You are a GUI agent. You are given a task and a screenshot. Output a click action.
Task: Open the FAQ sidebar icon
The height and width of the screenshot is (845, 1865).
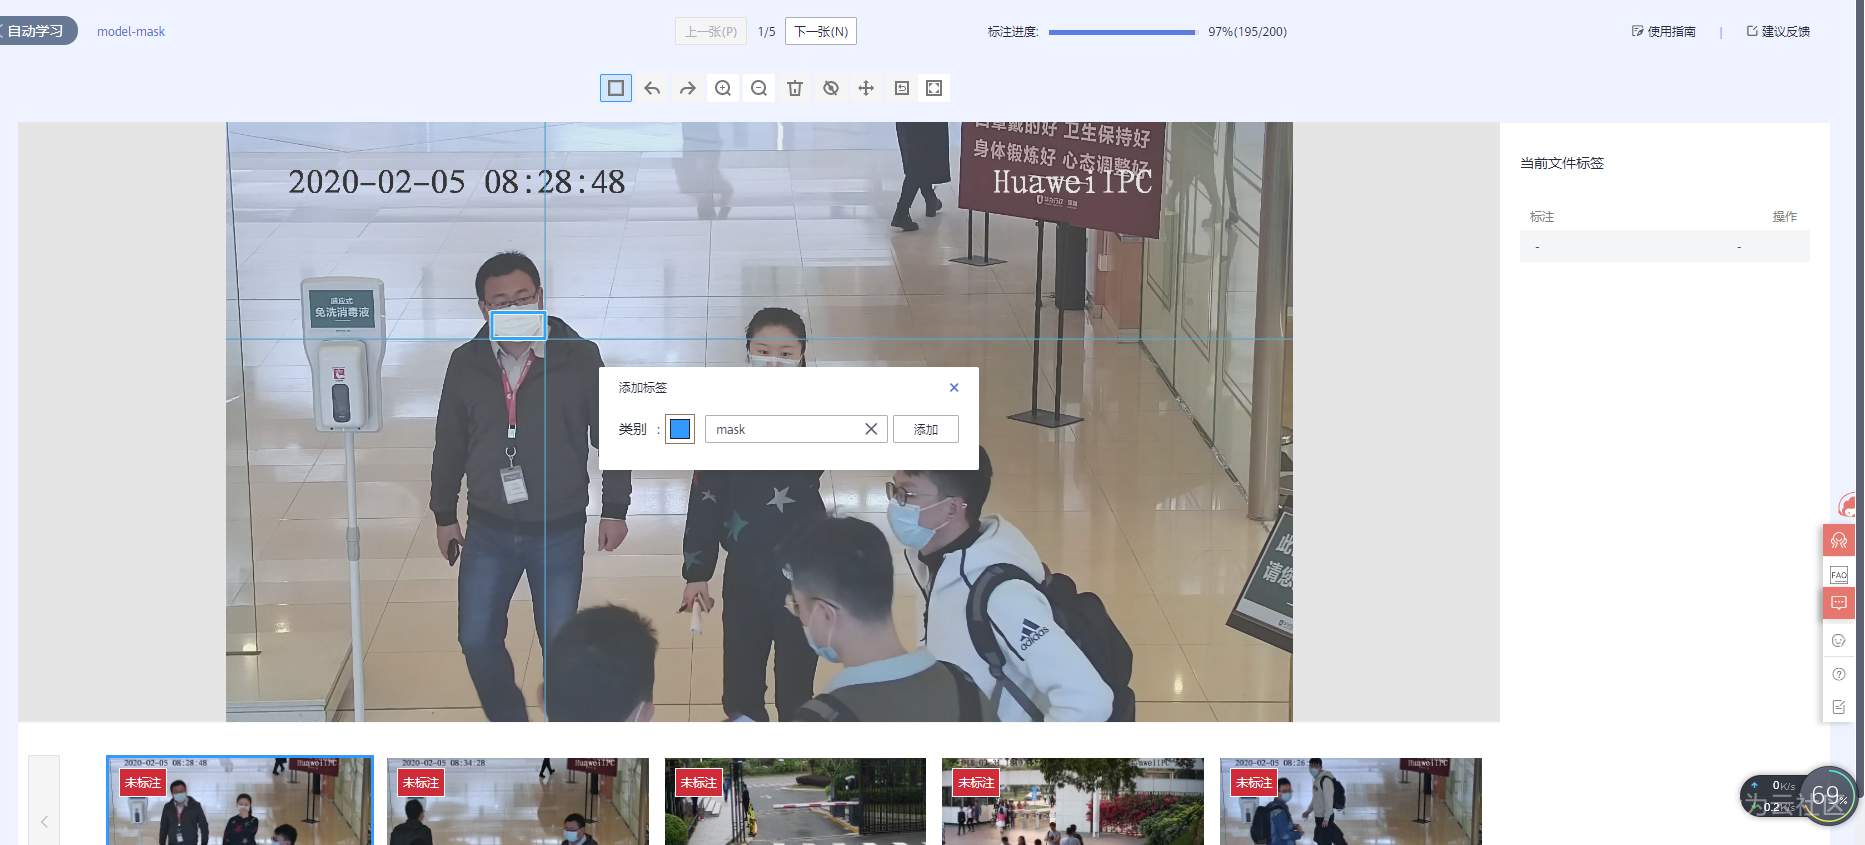pyautogui.click(x=1838, y=574)
